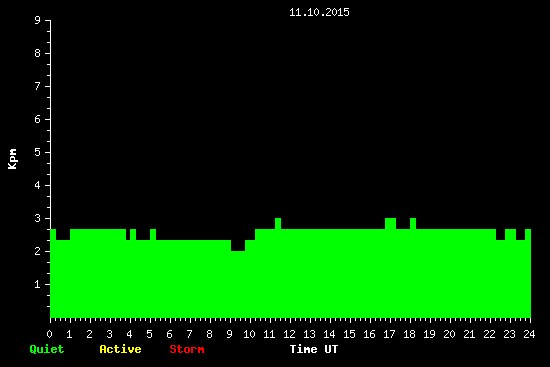Click the Kpn vertical axis label
This screenshot has width=550, height=367.
coord(12,159)
